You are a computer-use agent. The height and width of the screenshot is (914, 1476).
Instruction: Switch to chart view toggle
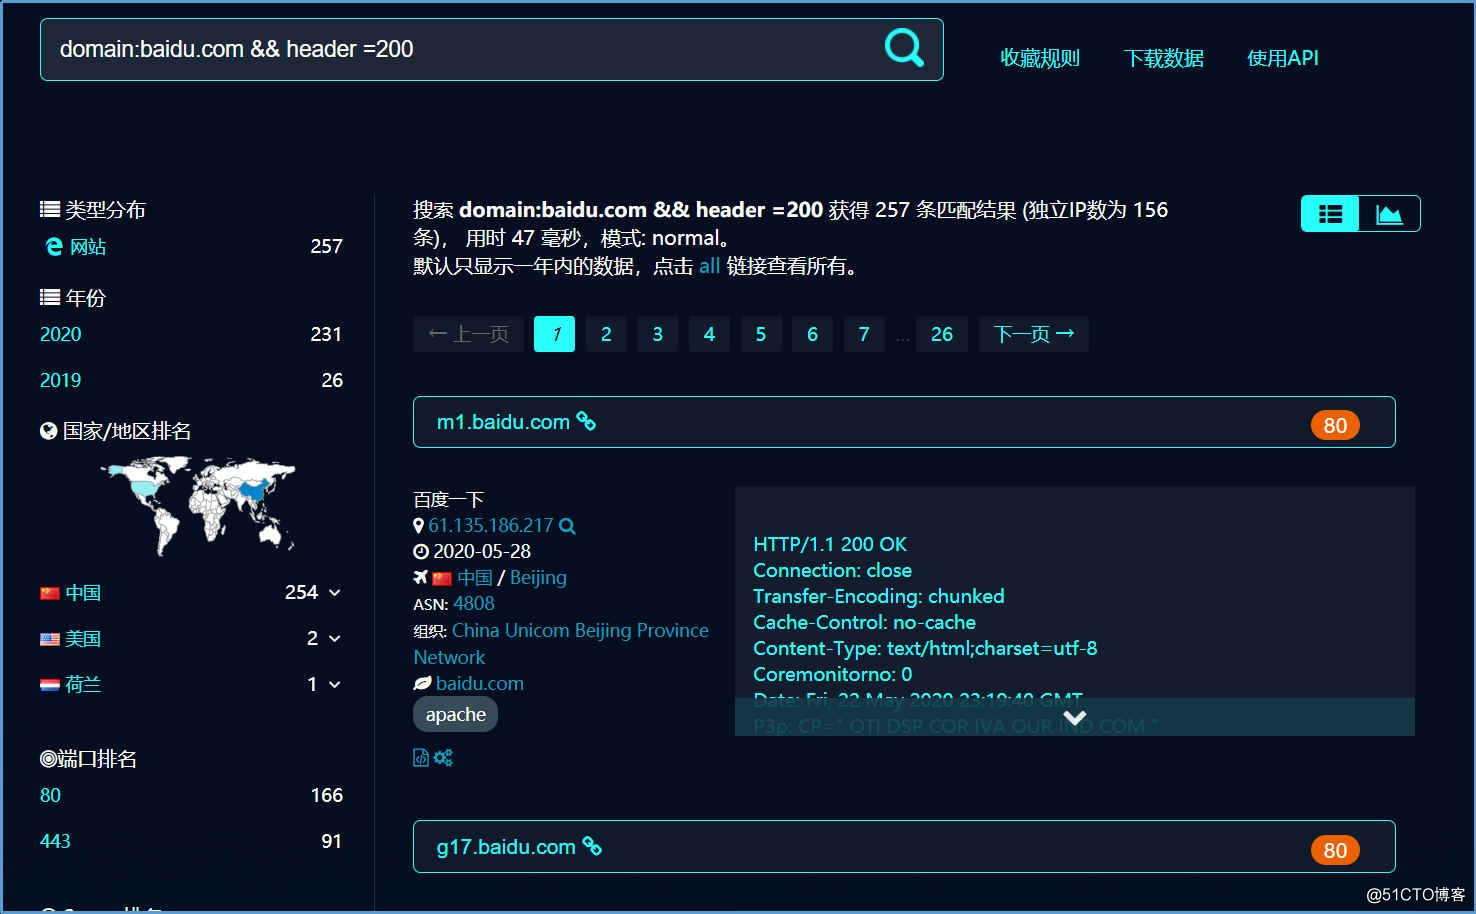[x=1389, y=213]
